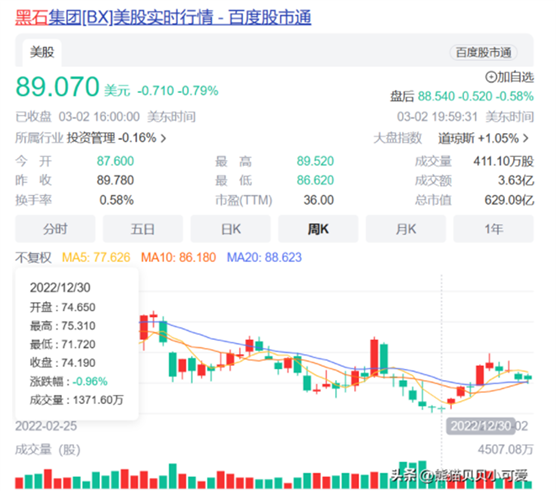This screenshot has height=492, width=556.
Task: Expand the 道琼斯 index chevron
Action: [x=526, y=138]
